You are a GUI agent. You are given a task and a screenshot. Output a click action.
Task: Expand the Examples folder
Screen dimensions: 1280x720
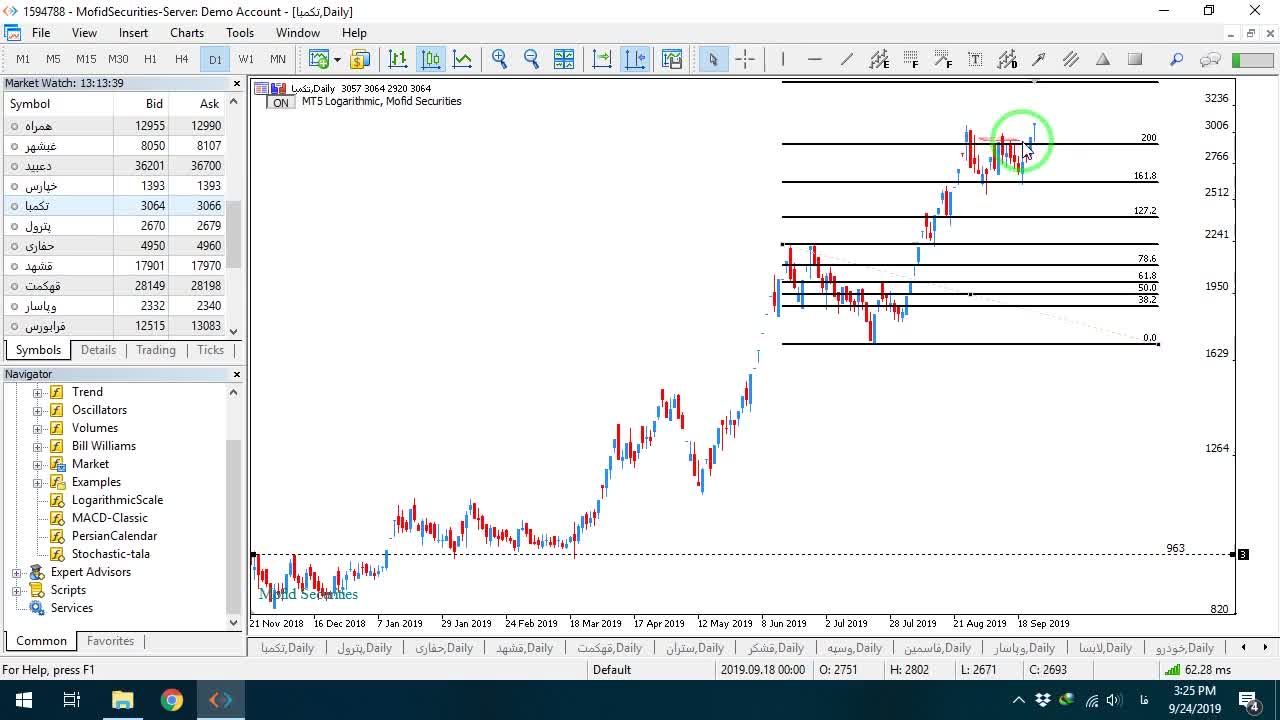point(38,482)
